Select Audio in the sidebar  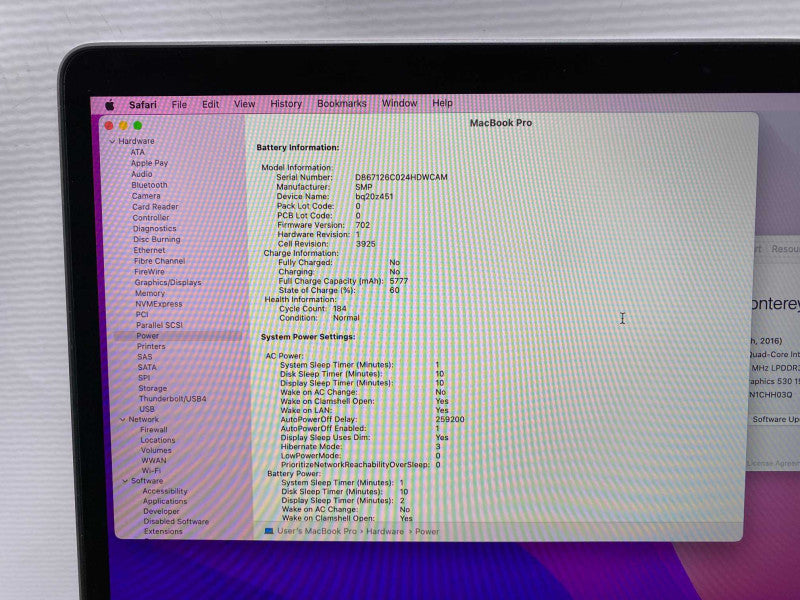[x=142, y=174]
